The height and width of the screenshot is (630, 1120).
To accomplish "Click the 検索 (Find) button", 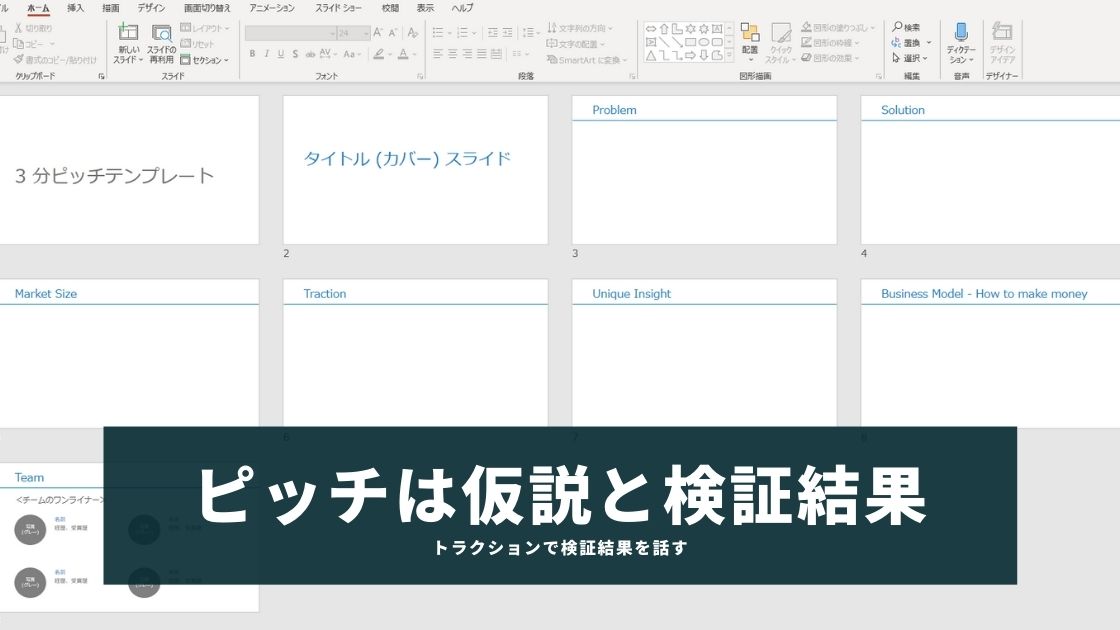I will coord(906,27).
